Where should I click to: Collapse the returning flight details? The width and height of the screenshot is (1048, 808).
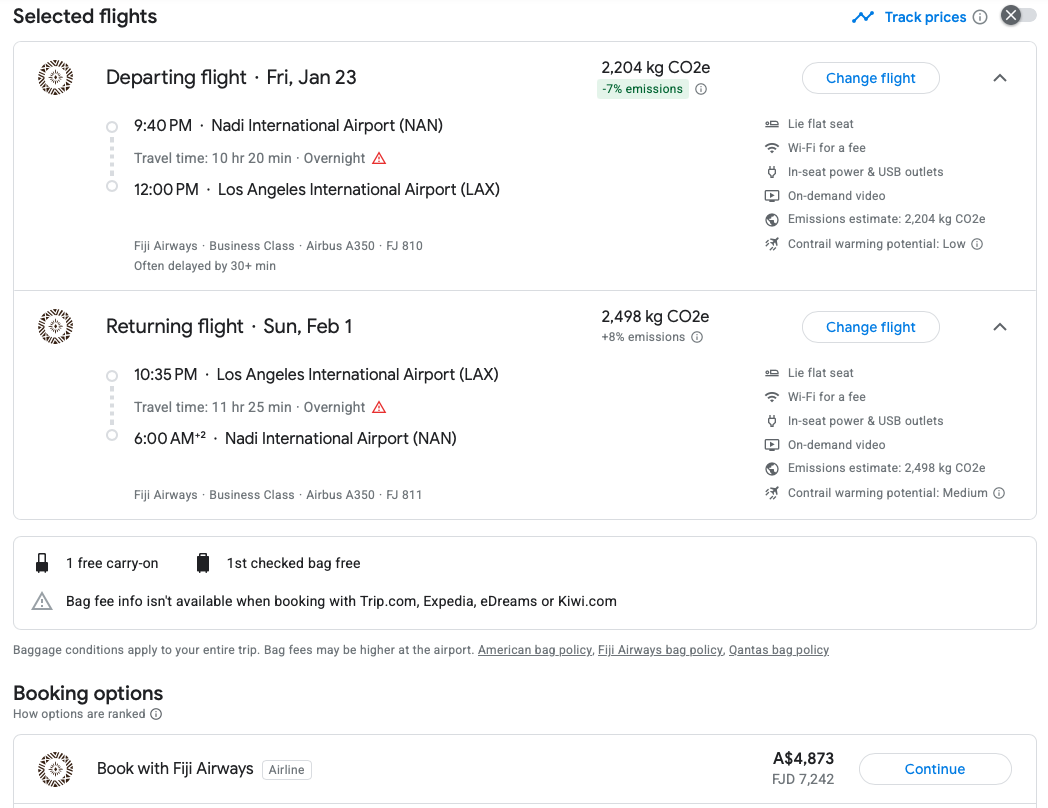point(1000,327)
